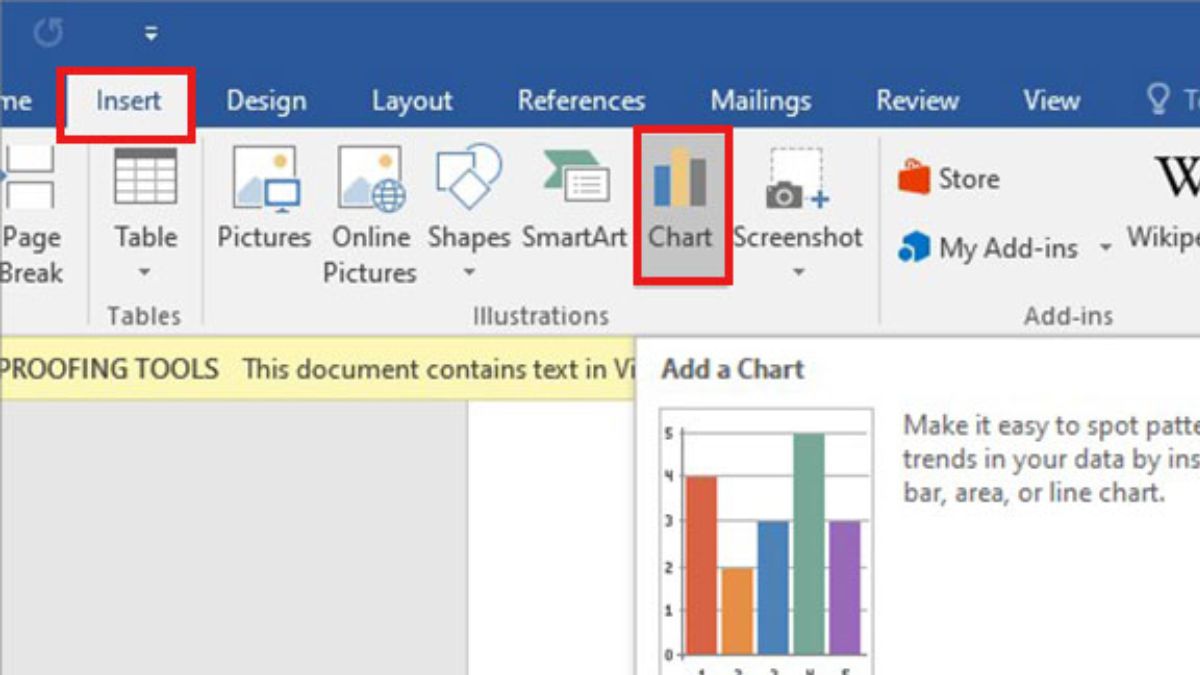The width and height of the screenshot is (1200, 675).
Task: Select the Online Pictures icon
Action: [369, 181]
